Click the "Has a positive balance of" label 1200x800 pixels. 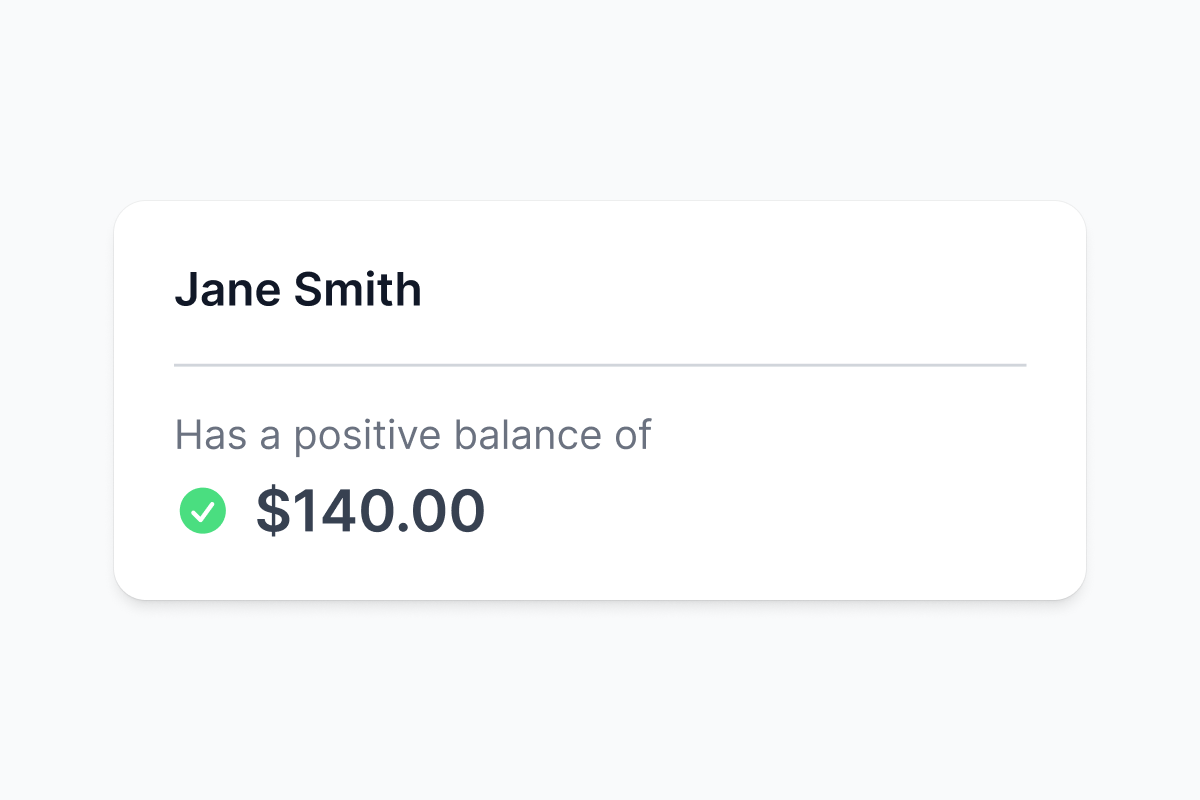point(413,435)
